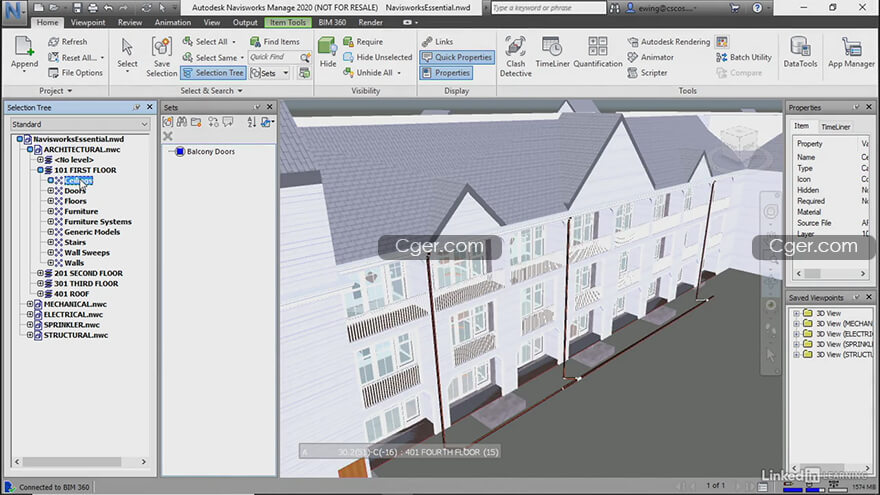Open the Item Tools tab

(x=287, y=22)
